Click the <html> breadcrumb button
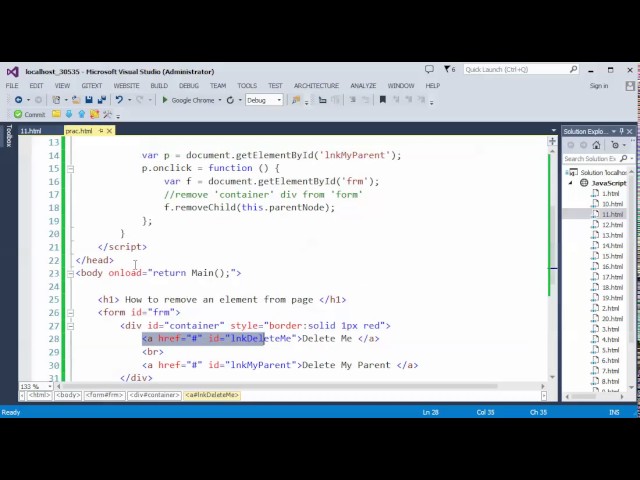 [39, 395]
